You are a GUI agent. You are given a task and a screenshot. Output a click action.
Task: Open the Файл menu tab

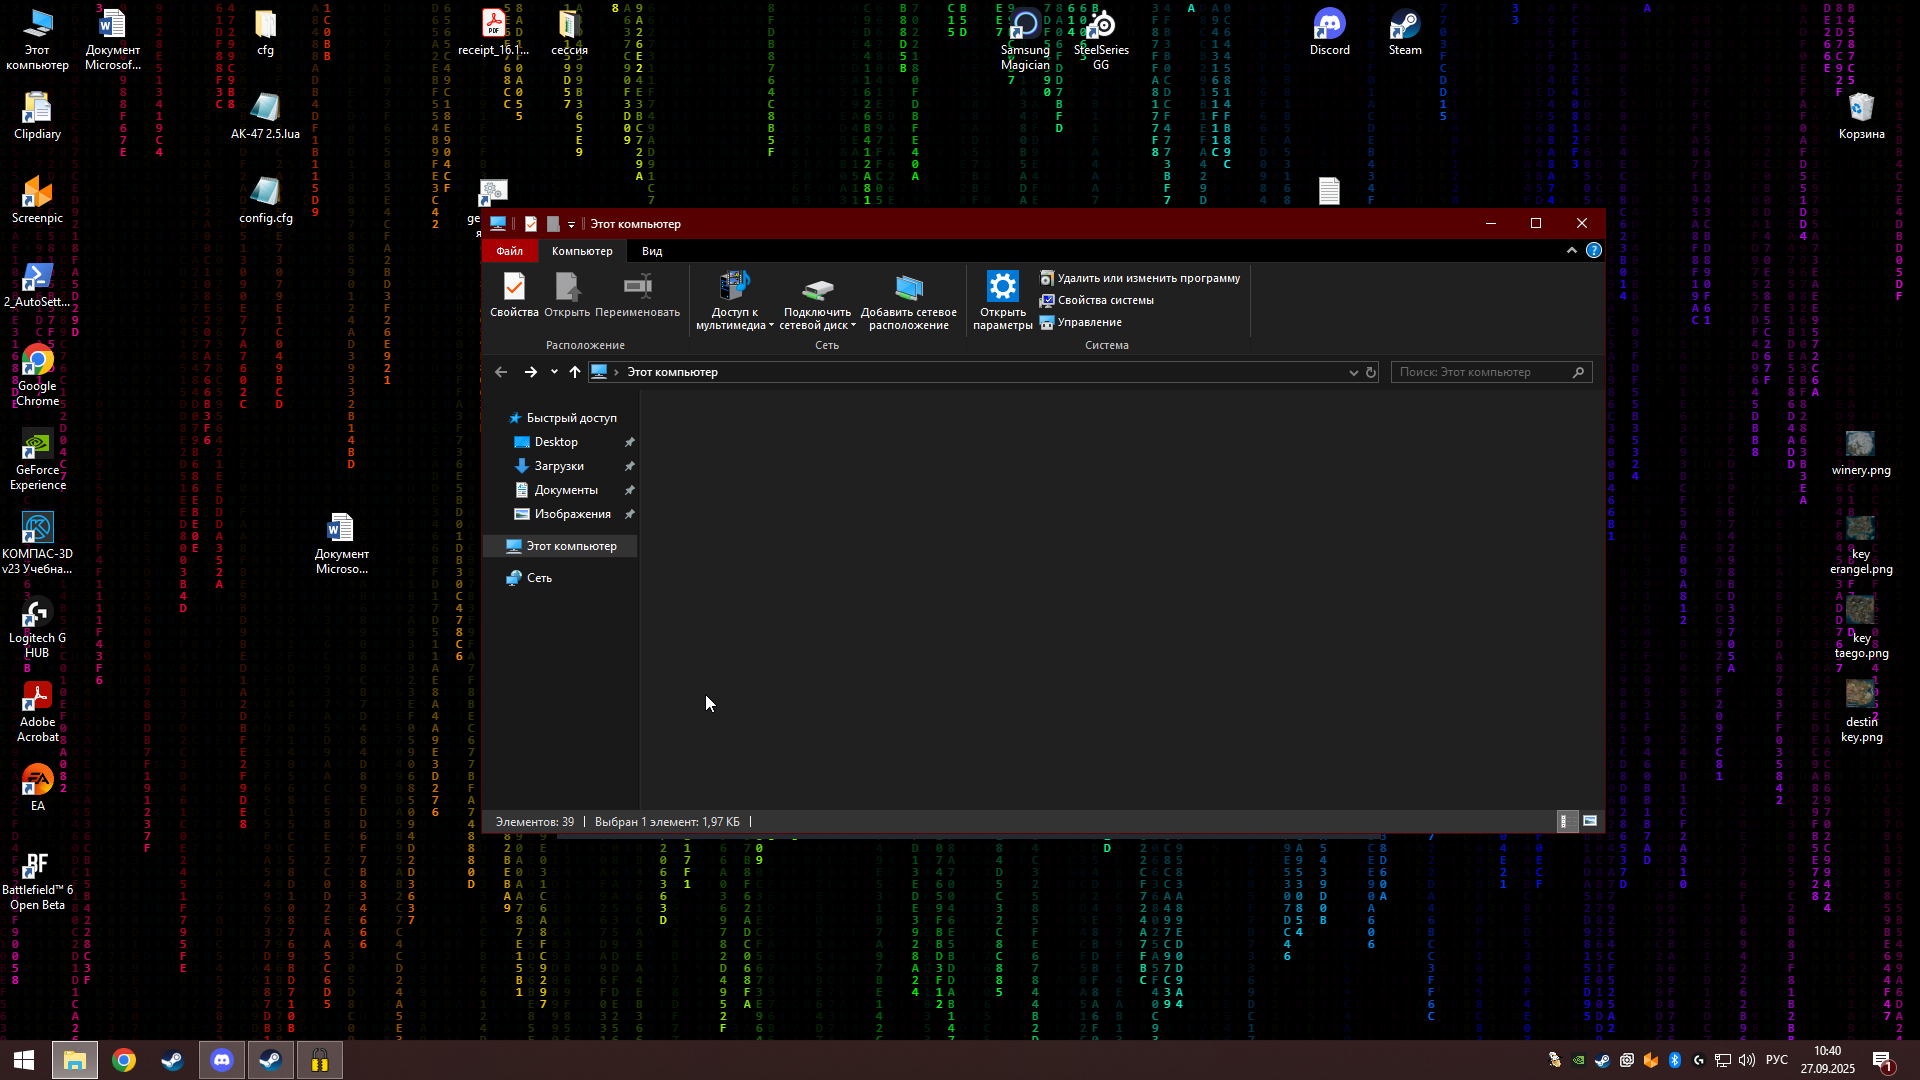(509, 251)
